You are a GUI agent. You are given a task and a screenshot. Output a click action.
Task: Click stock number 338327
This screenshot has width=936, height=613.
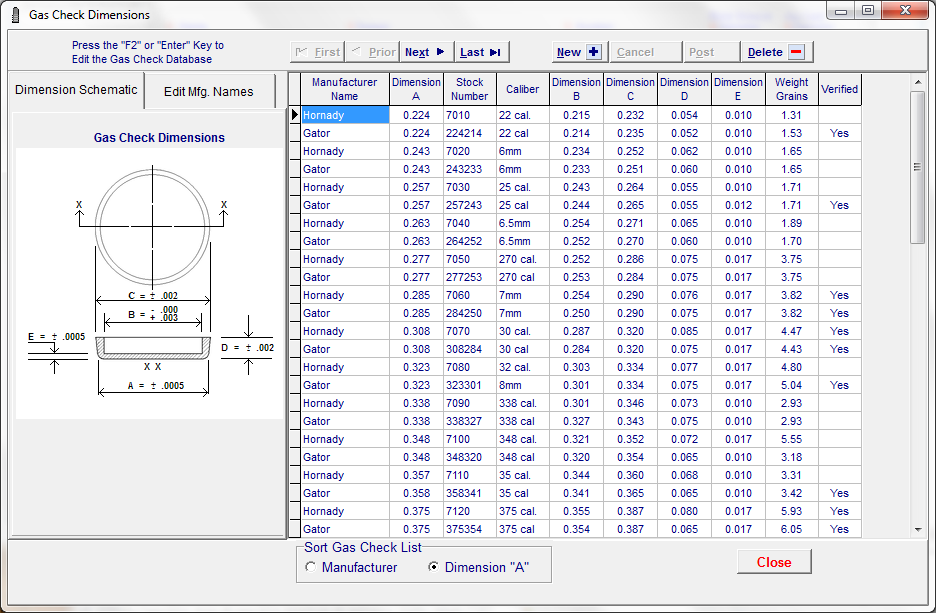(469, 421)
